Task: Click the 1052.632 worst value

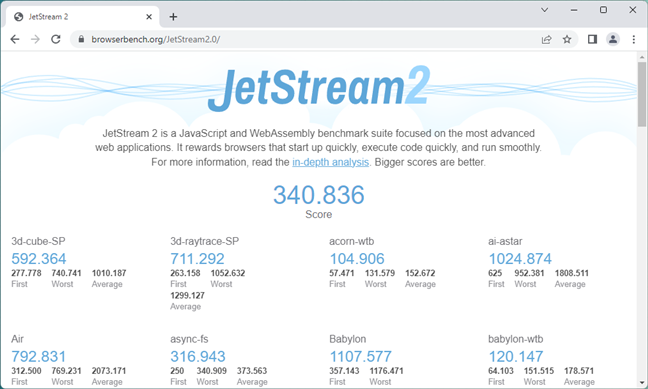Action: coord(228,273)
